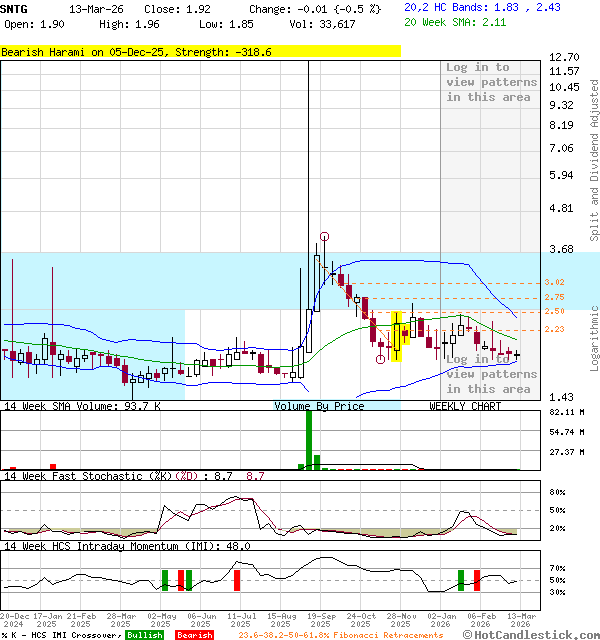
Task: Select the 2.23 Fibonacci retracement level label
Action: (555, 329)
